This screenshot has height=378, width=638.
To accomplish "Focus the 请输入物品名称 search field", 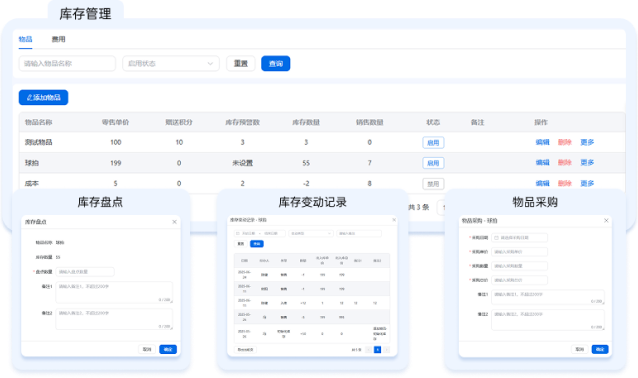I will coord(67,63).
